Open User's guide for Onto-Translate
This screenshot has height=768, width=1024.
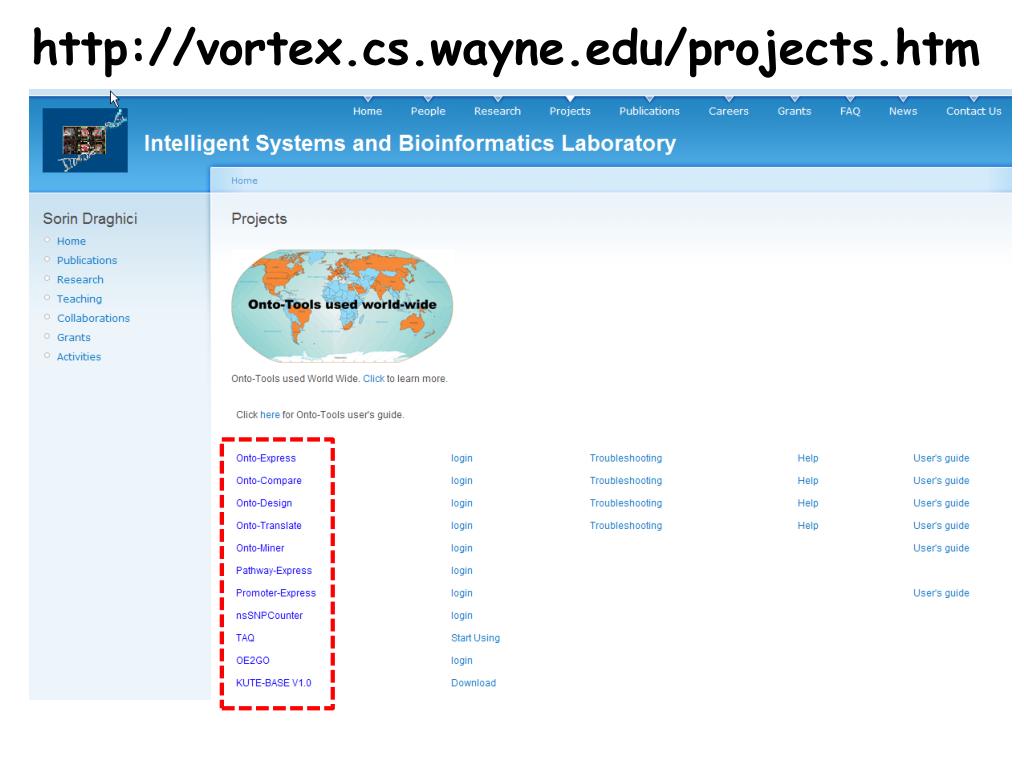point(941,526)
